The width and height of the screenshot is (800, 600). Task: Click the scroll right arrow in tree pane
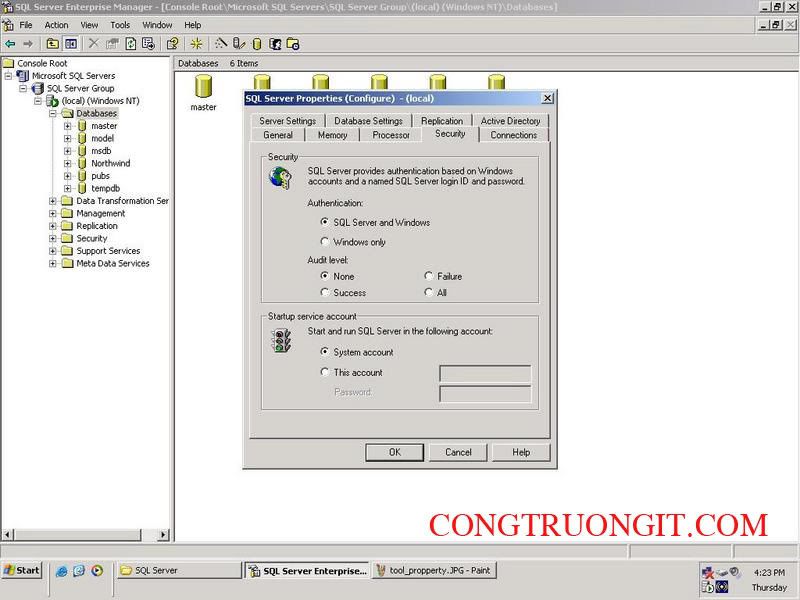tap(163, 535)
